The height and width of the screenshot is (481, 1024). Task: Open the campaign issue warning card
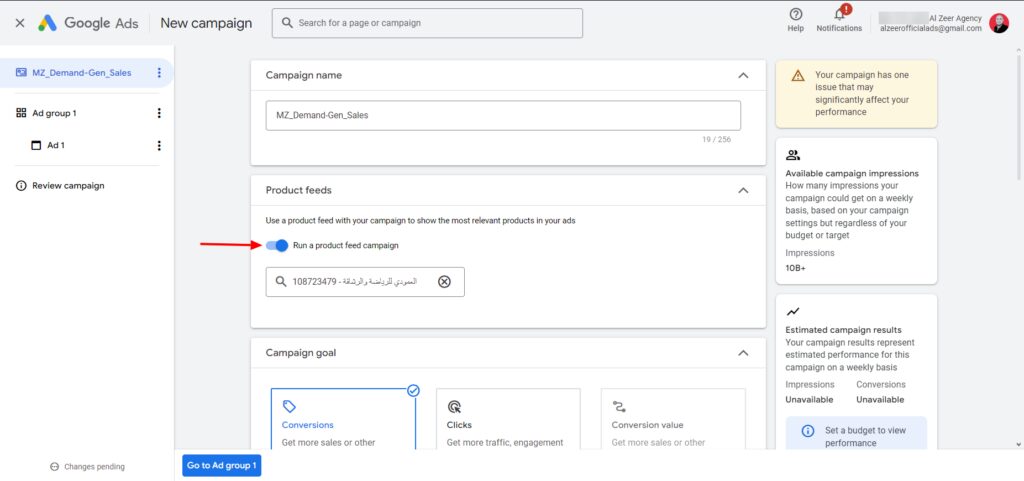[856, 94]
